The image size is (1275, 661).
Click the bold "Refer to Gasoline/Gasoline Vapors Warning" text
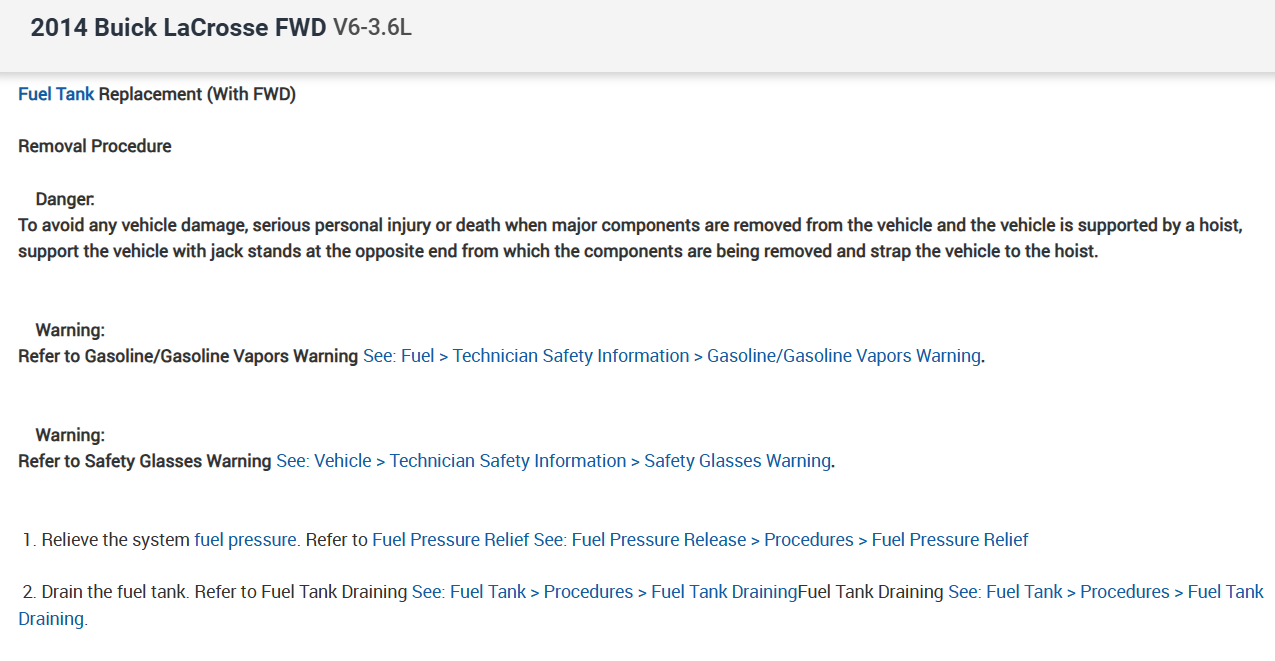[x=188, y=356]
